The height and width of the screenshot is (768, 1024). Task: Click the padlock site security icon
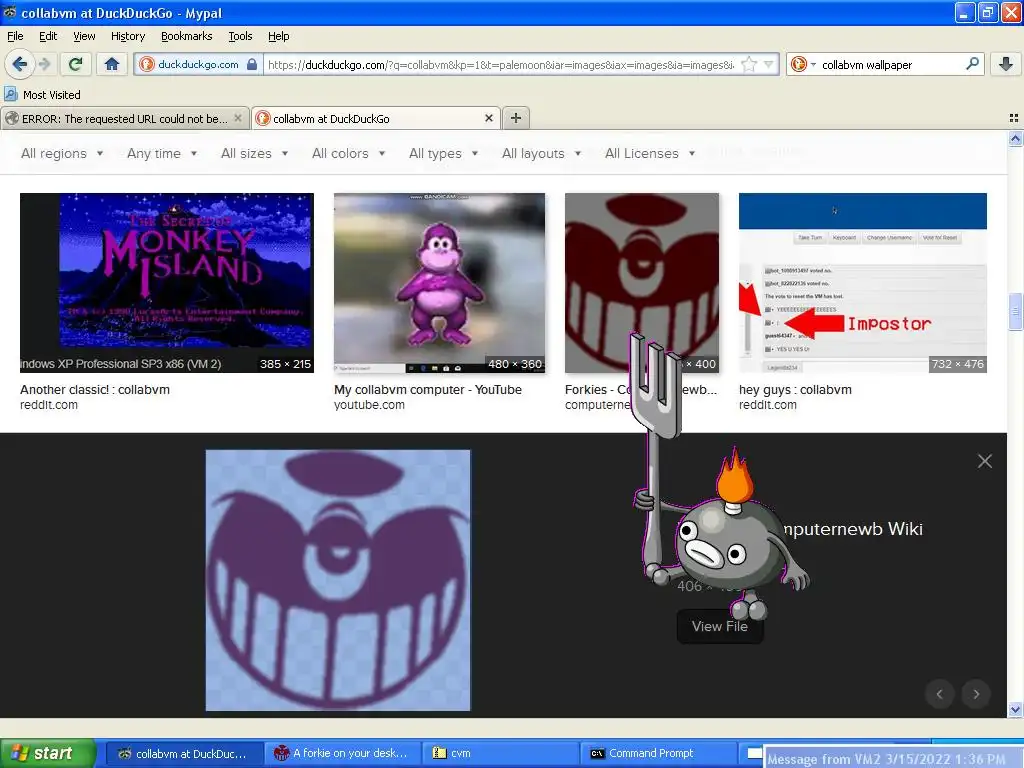251,65
